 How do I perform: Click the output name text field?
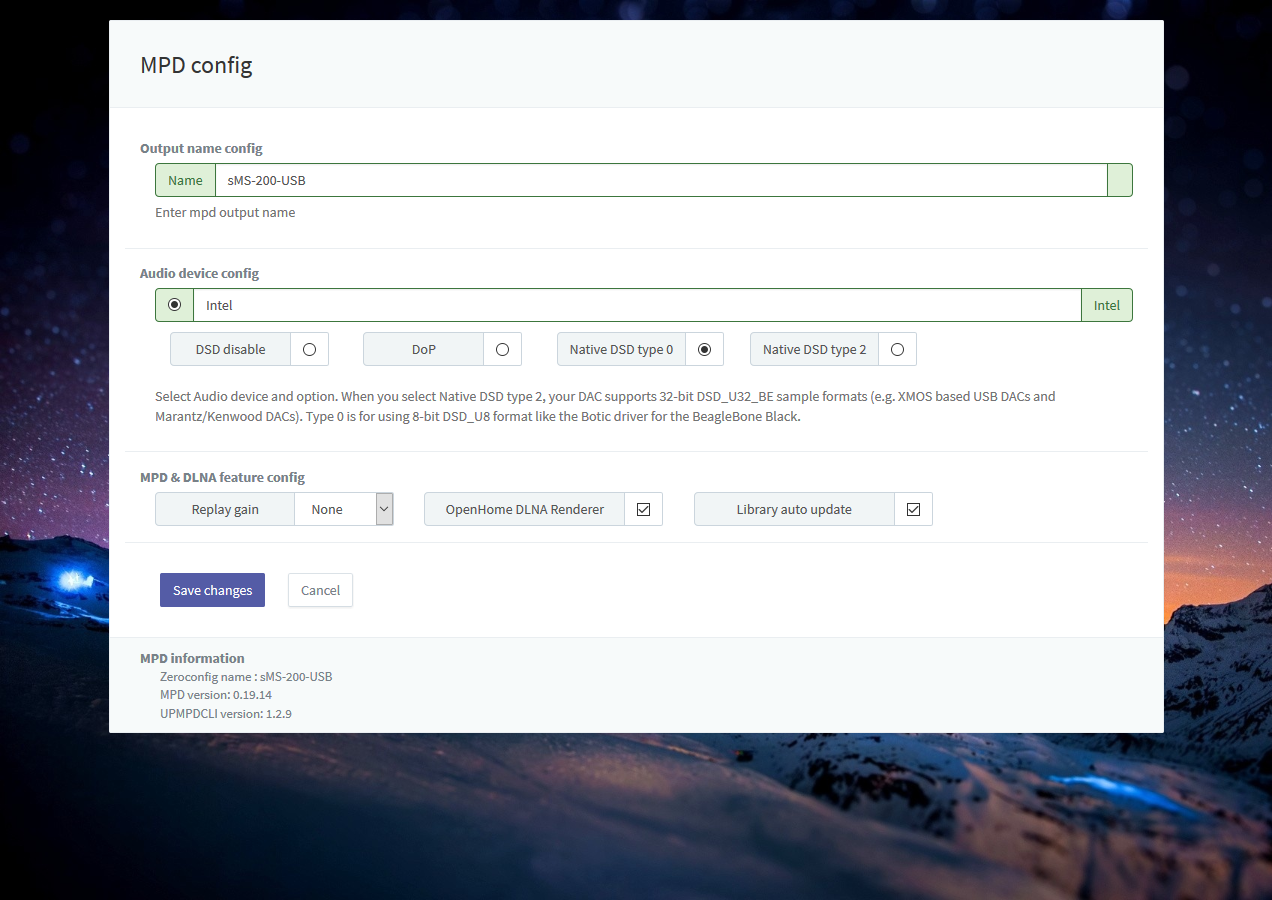tap(660, 181)
